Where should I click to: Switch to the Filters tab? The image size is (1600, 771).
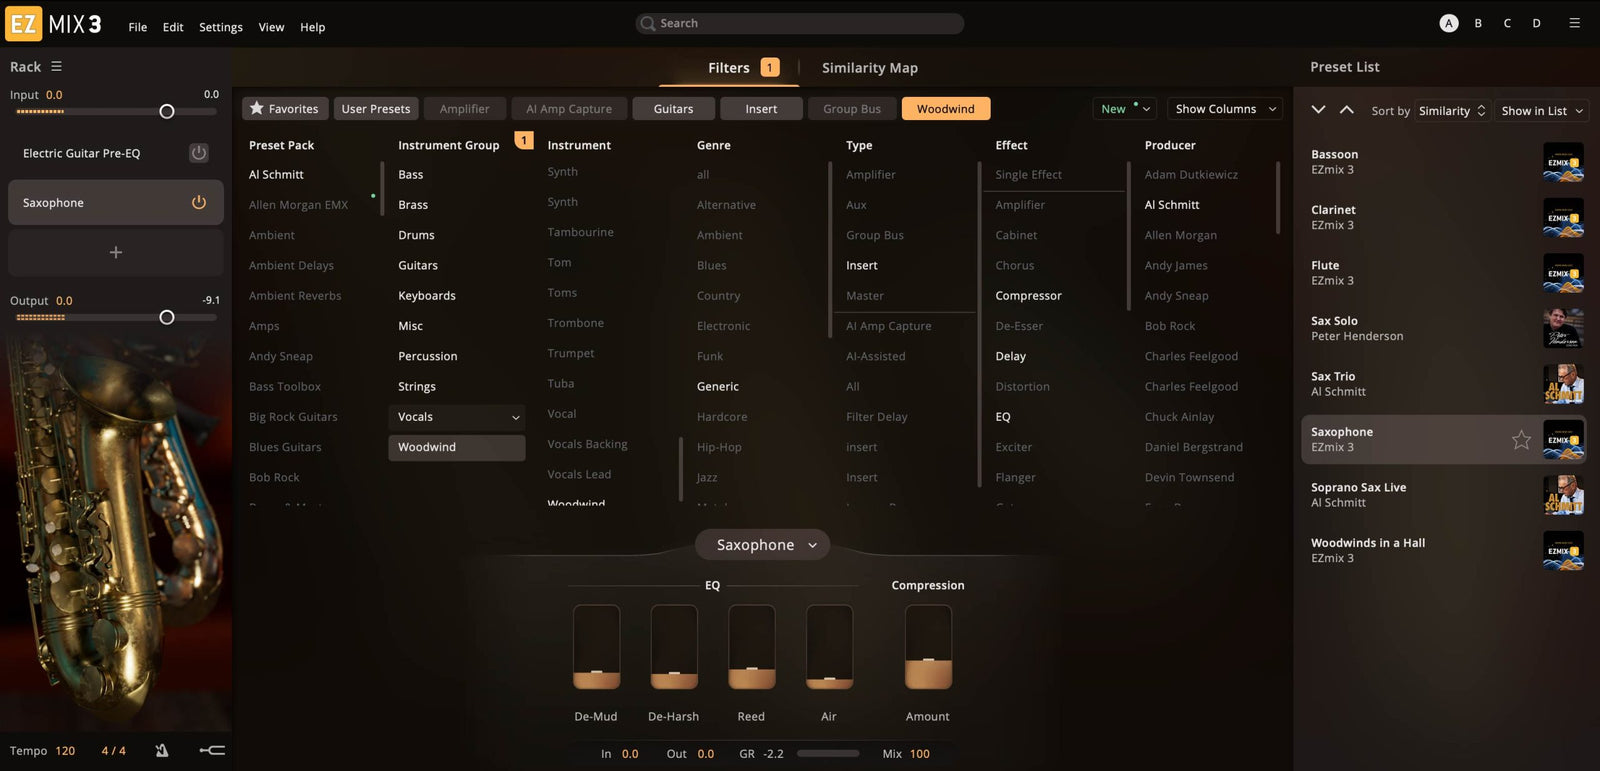[x=729, y=68]
